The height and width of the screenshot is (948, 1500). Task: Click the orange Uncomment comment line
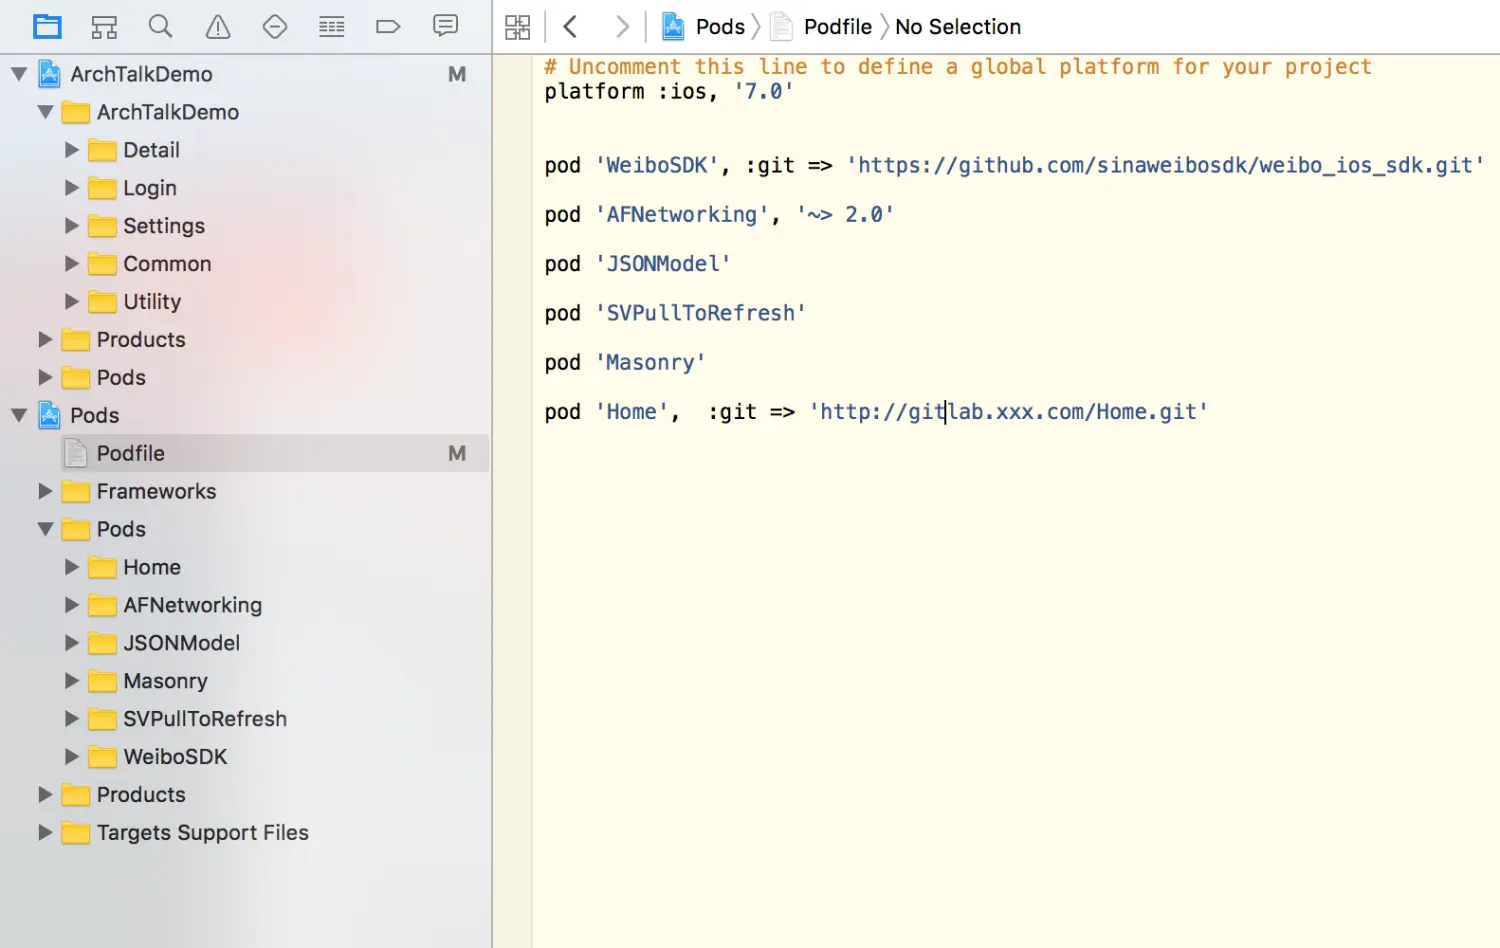click(x=958, y=67)
